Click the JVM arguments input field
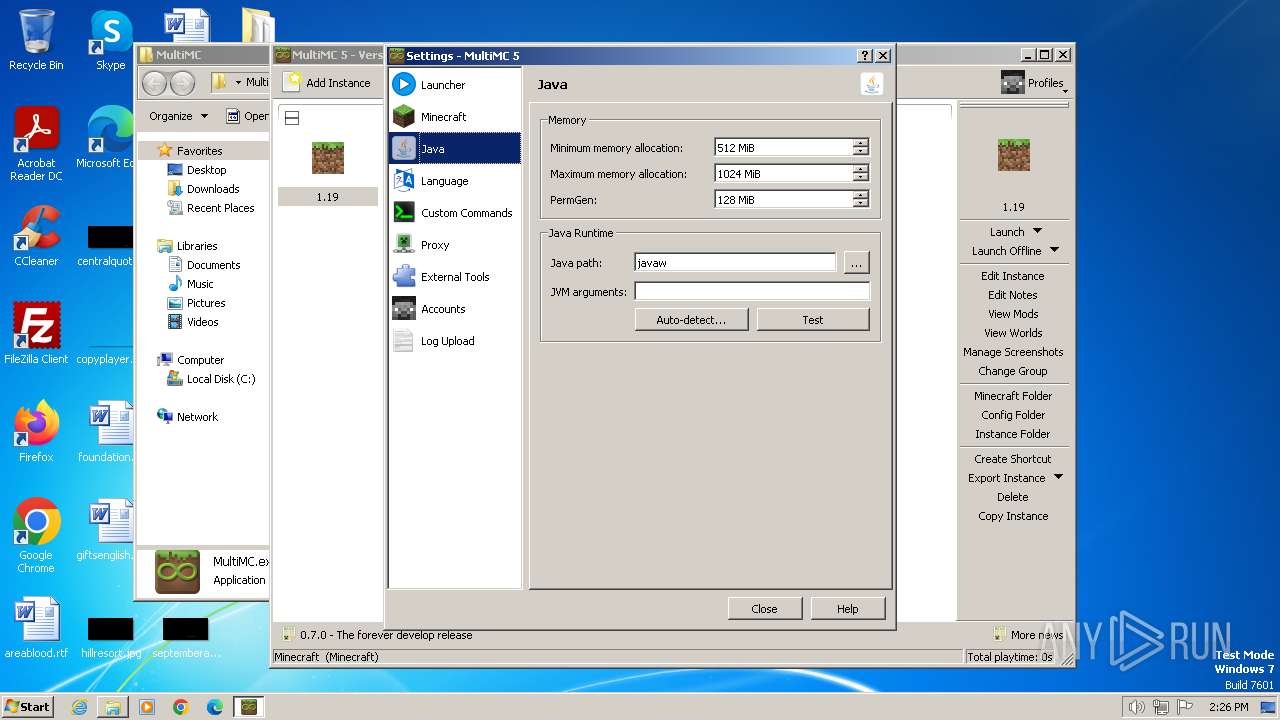Viewport: 1280px width, 720px height. click(x=752, y=292)
